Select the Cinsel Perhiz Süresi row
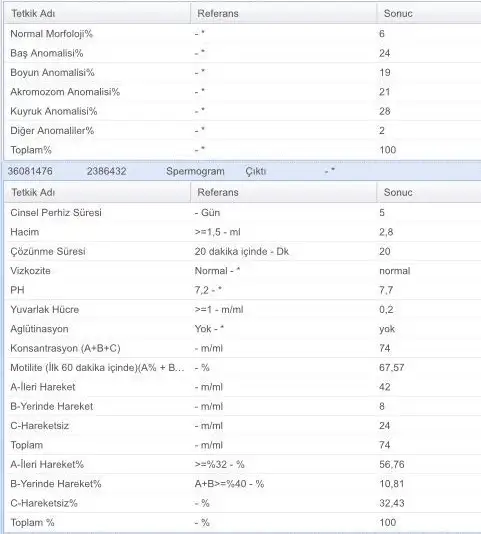 tap(243, 213)
